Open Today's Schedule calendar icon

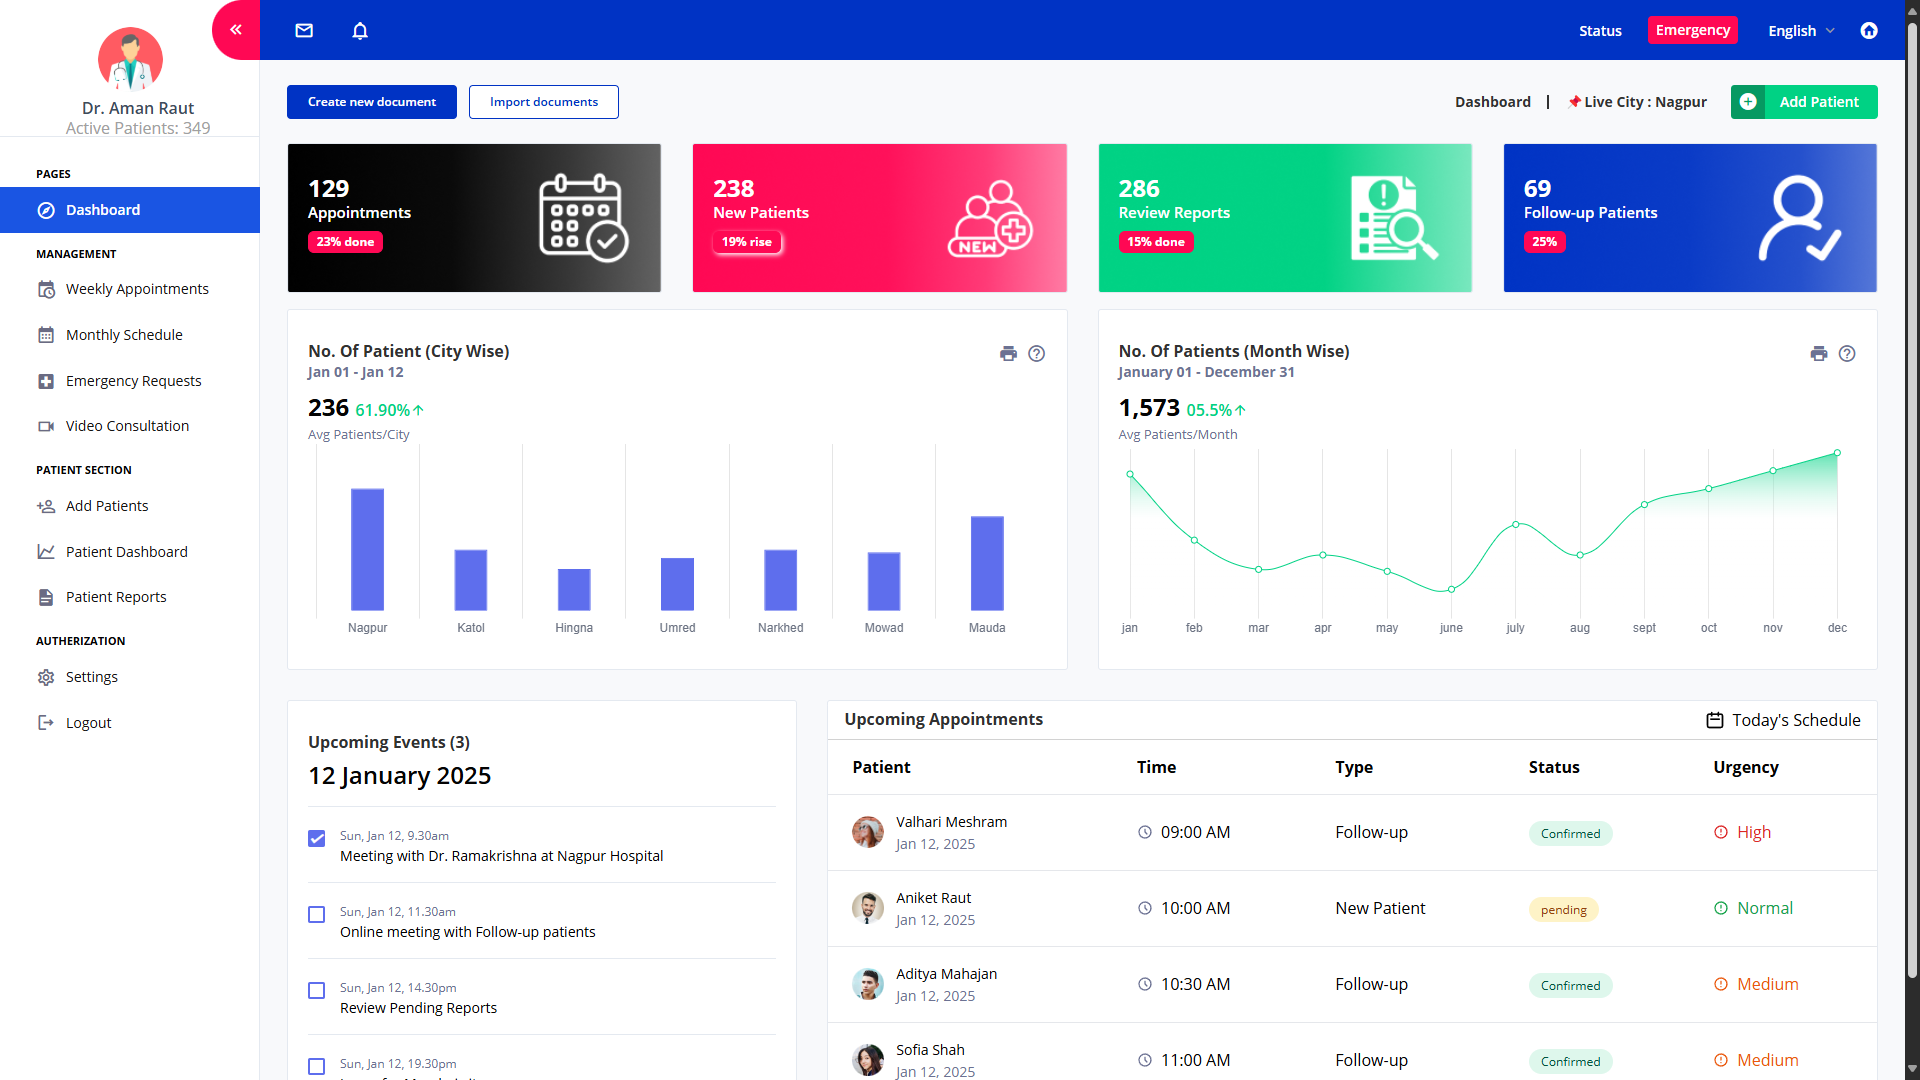(1714, 720)
